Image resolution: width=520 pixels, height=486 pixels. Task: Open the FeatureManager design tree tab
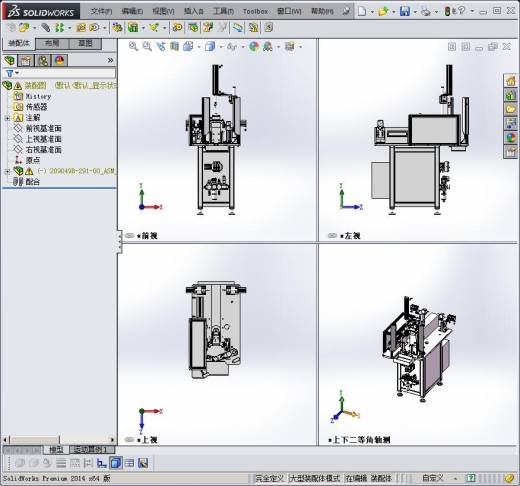(x=10, y=61)
